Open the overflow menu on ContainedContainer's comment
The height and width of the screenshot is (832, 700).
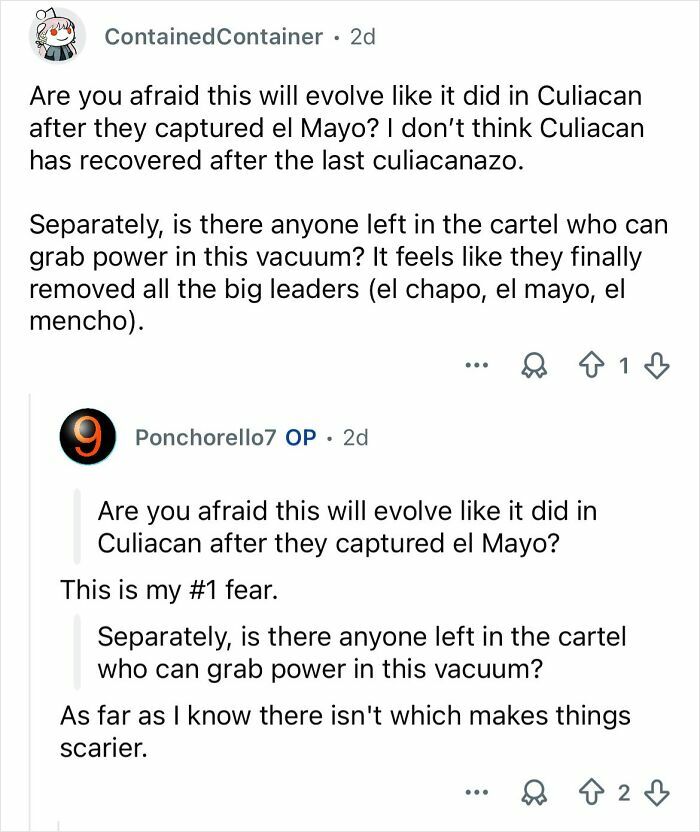477,366
